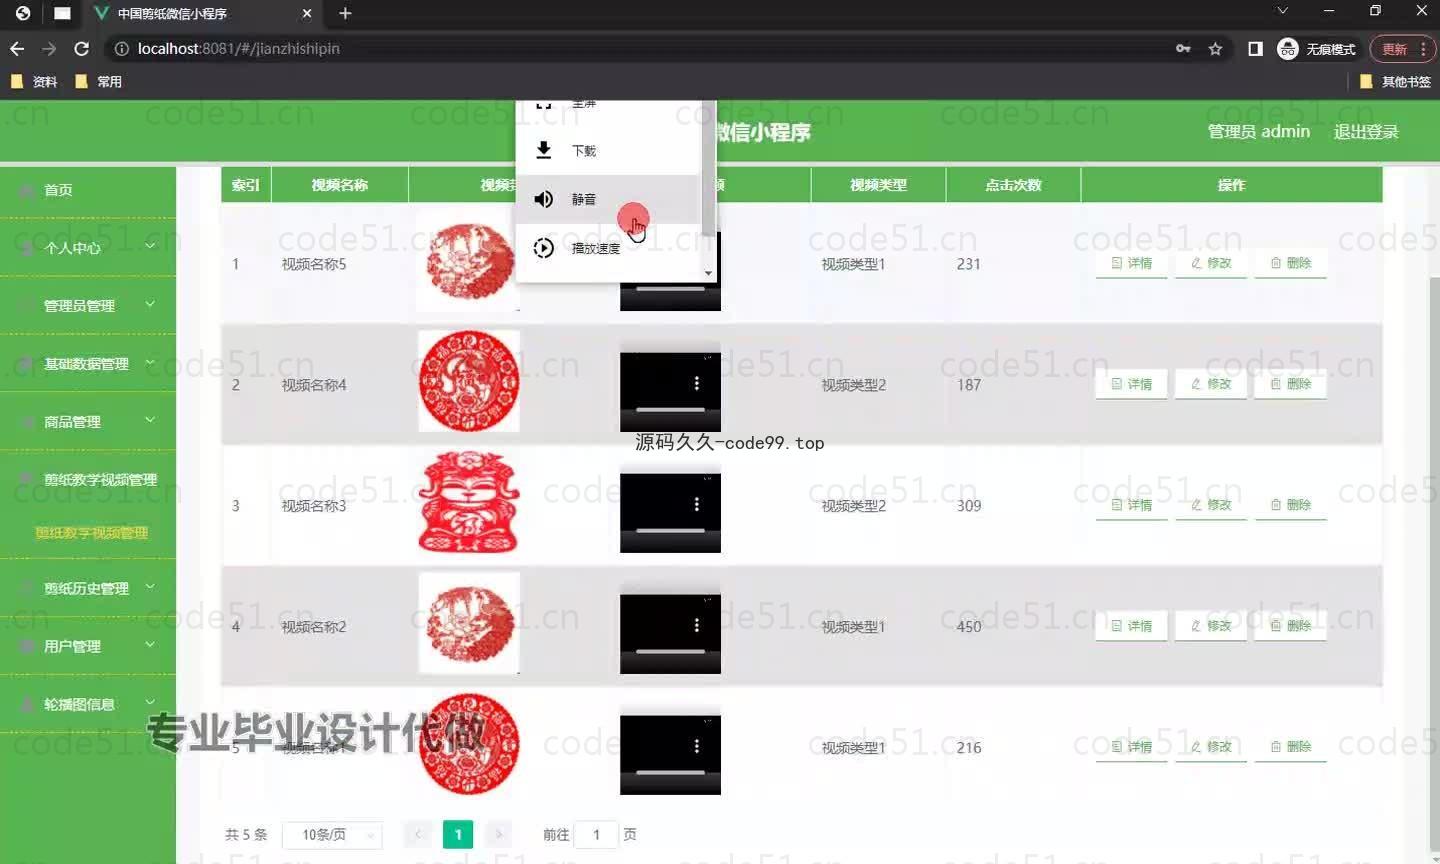Click the progress bar of the 视频名称4 video
The width and height of the screenshot is (1440, 864).
coord(670,410)
